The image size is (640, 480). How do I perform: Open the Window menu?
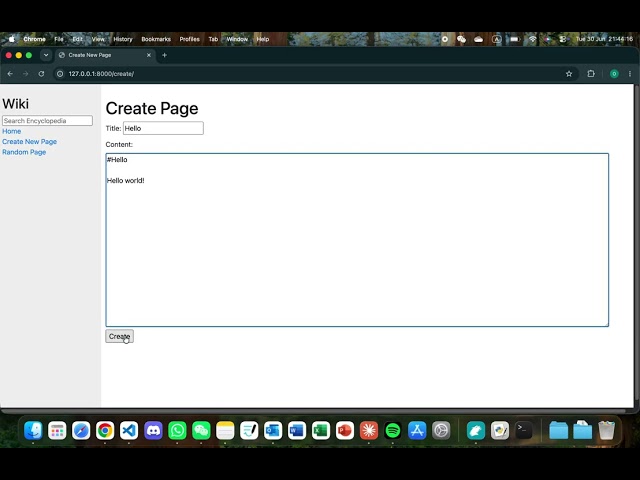237,39
